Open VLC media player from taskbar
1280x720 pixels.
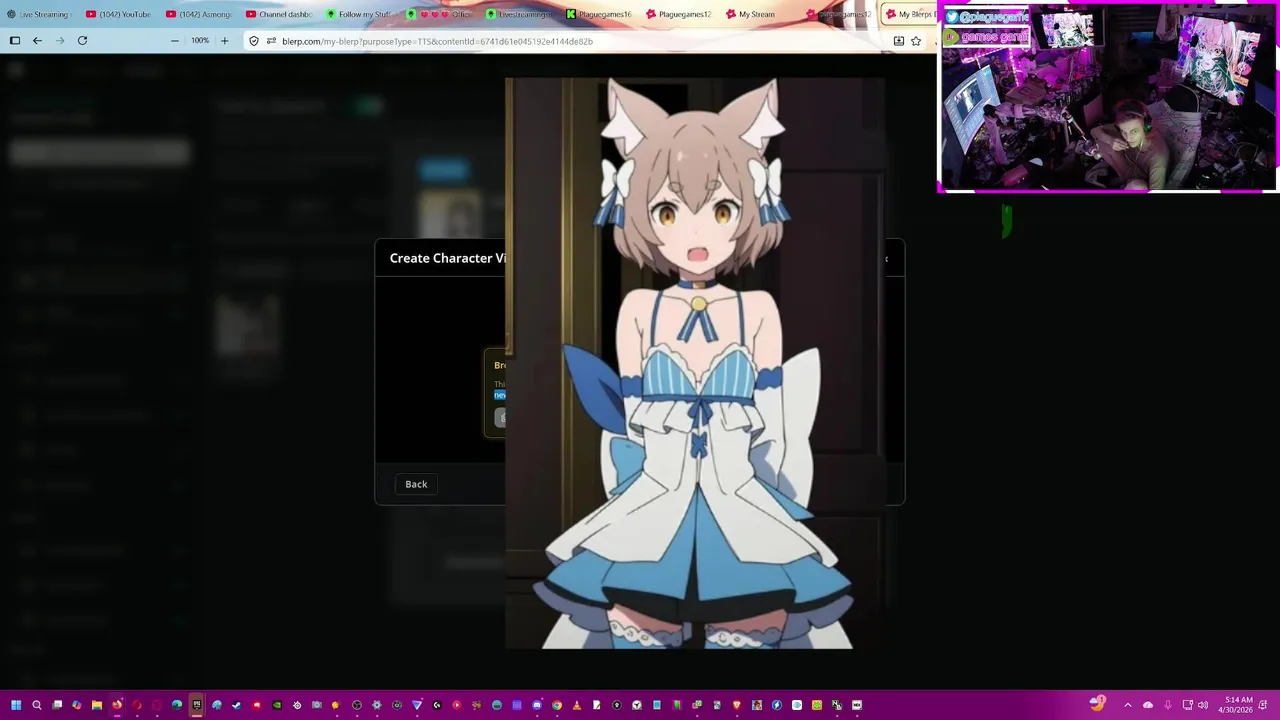pyautogui.click(x=577, y=705)
